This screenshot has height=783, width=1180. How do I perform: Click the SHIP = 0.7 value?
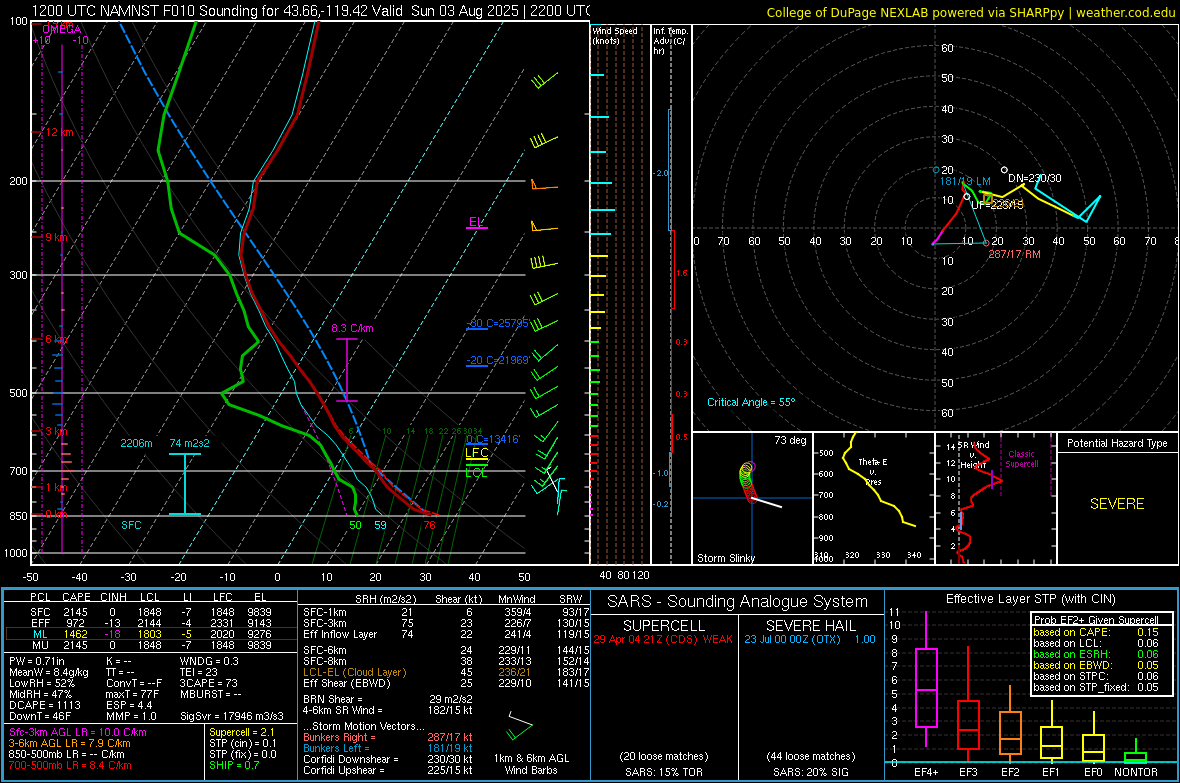pyautogui.click(x=233, y=765)
